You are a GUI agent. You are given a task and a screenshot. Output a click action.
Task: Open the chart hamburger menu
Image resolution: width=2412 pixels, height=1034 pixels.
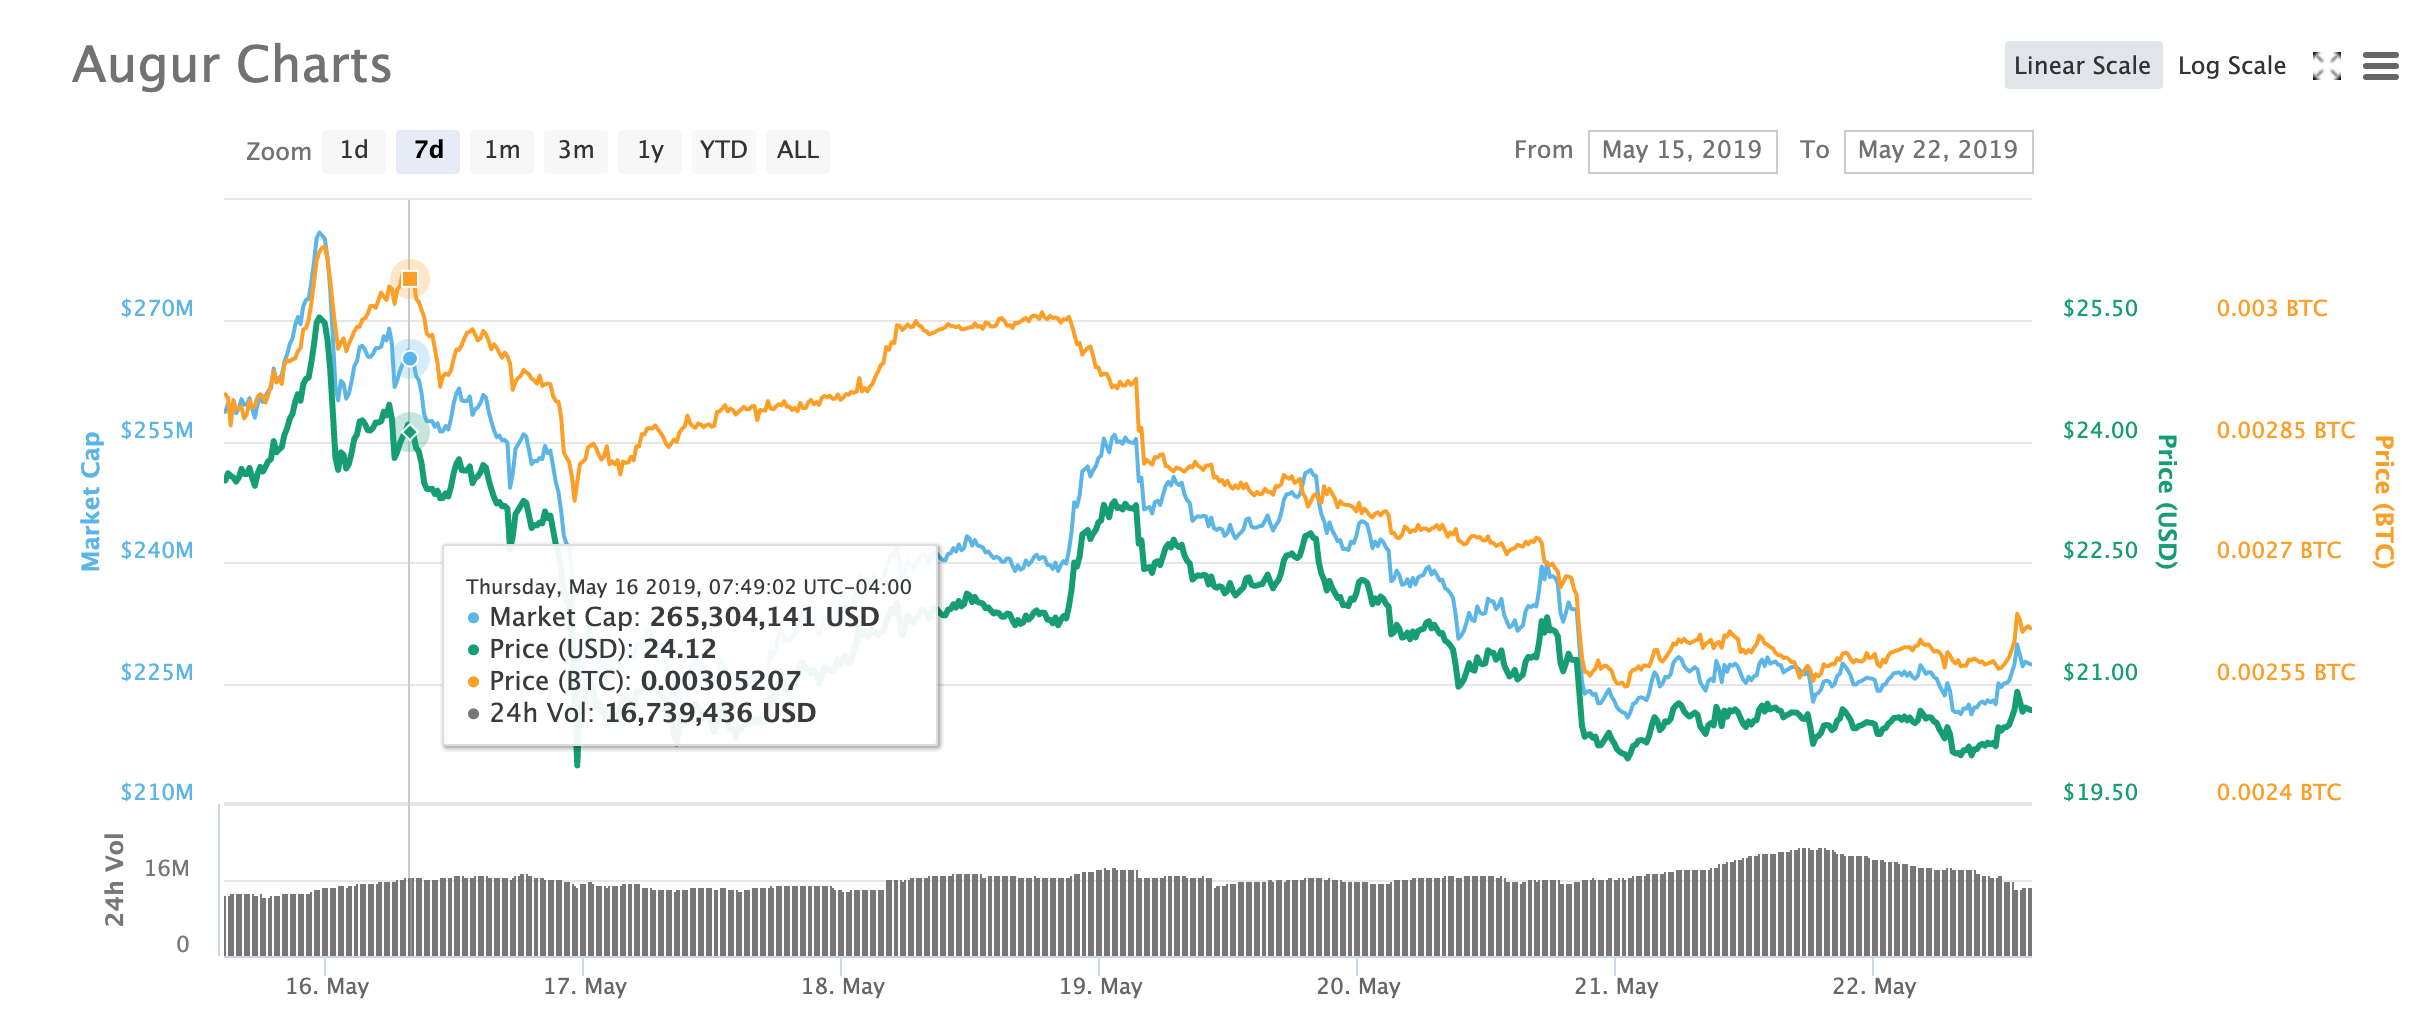point(2380,66)
